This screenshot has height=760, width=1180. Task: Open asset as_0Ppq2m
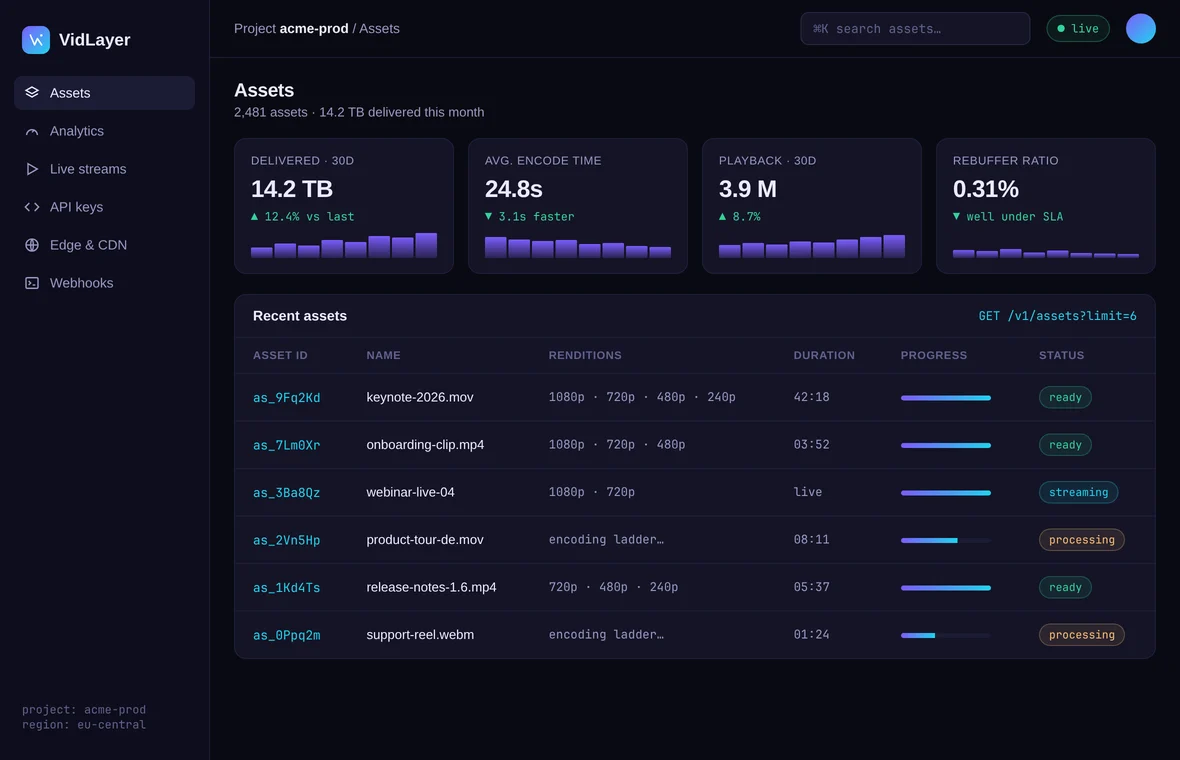click(x=287, y=635)
